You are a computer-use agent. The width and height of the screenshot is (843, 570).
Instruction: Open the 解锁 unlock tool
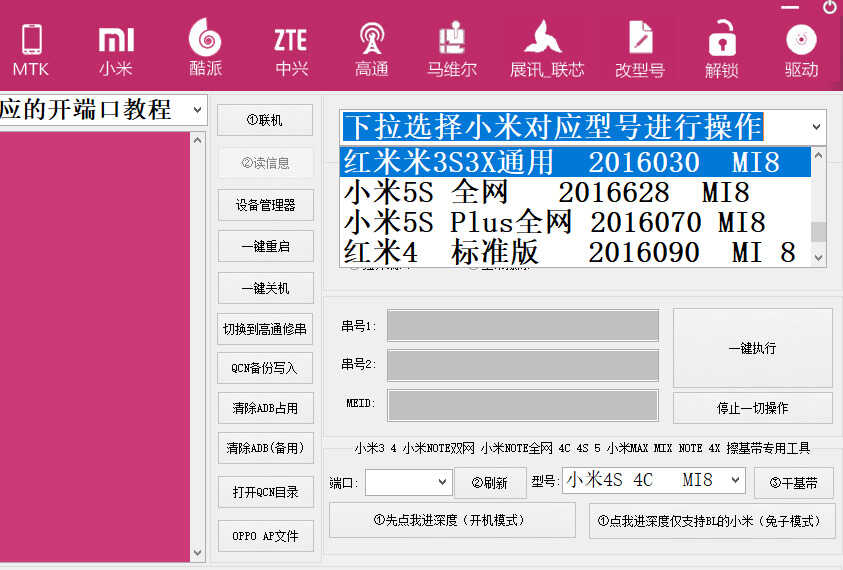721,49
